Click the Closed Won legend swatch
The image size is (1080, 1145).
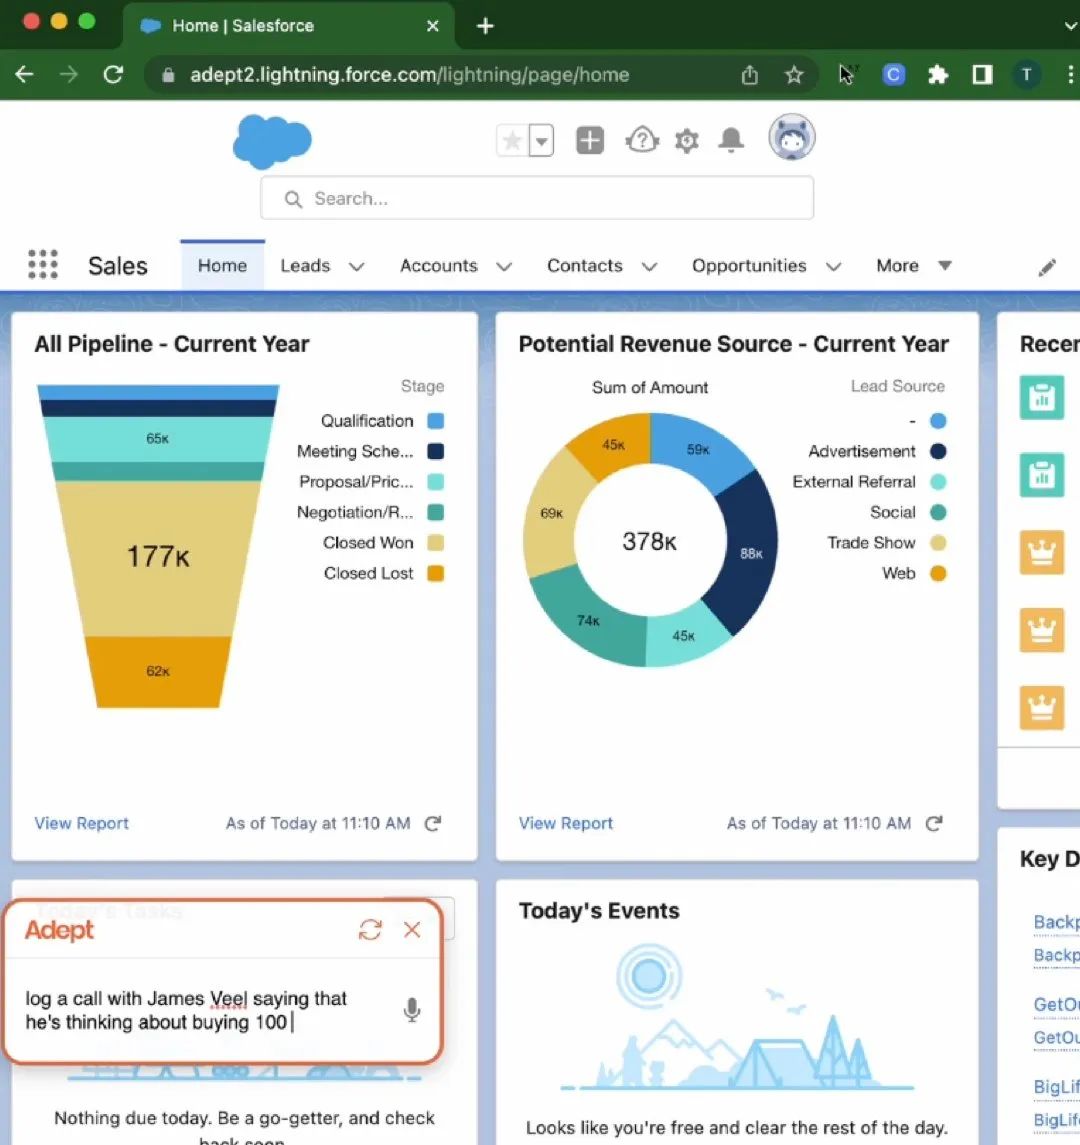click(x=435, y=543)
